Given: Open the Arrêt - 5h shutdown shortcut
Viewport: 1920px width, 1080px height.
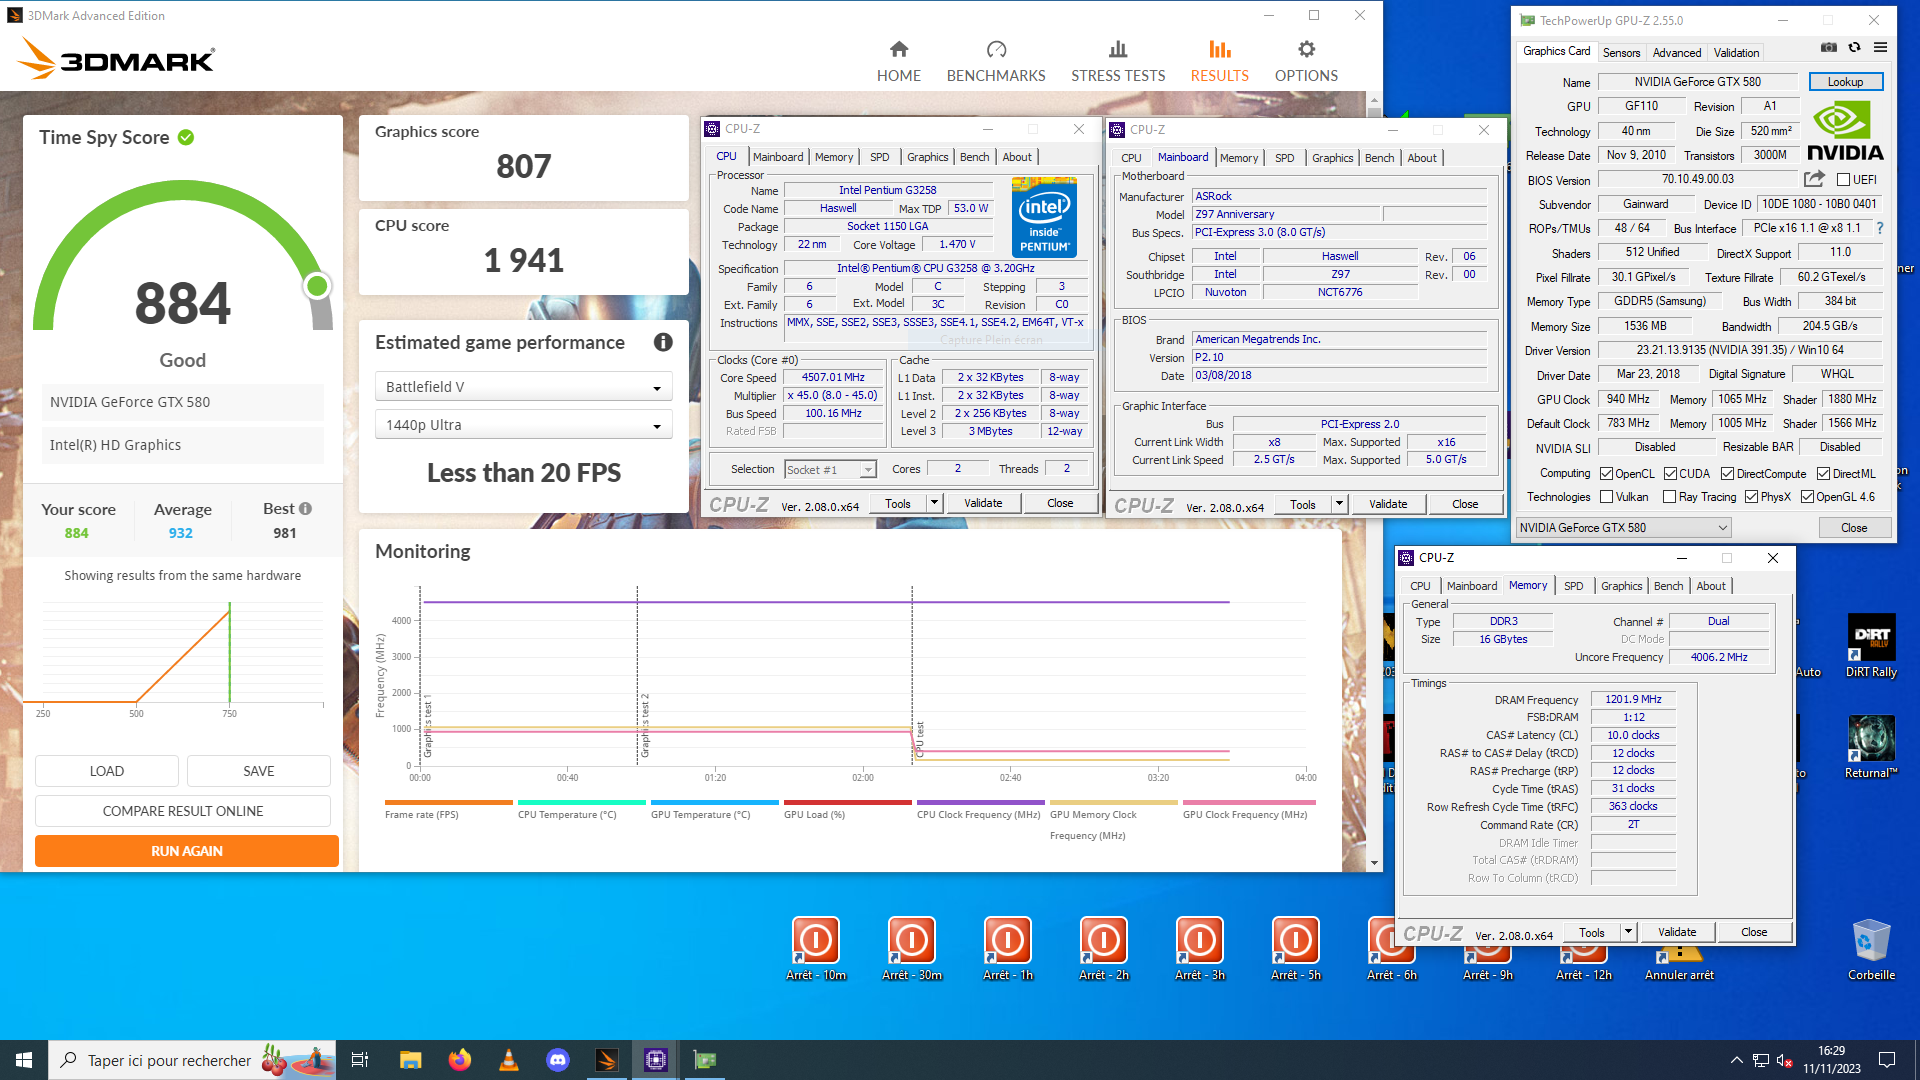Looking at the screenshot, I should point(1296,948).
